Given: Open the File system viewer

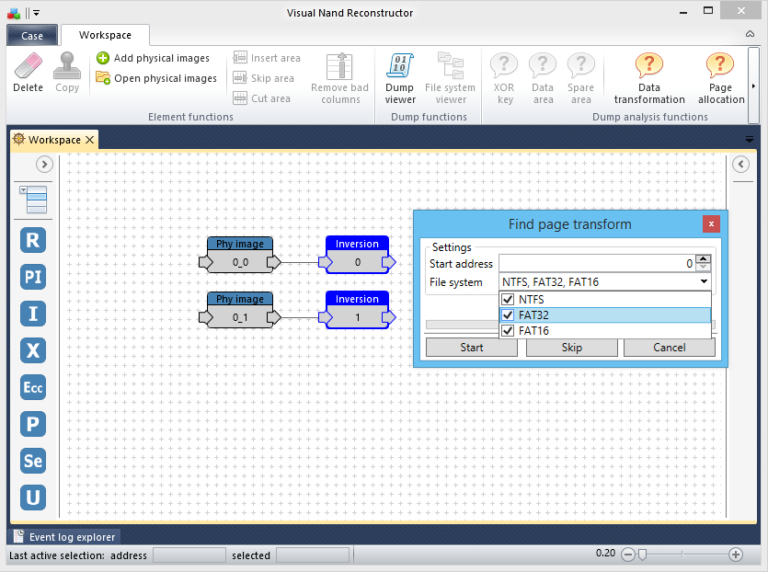Looking at the screenshot, I should pos(450,78).
